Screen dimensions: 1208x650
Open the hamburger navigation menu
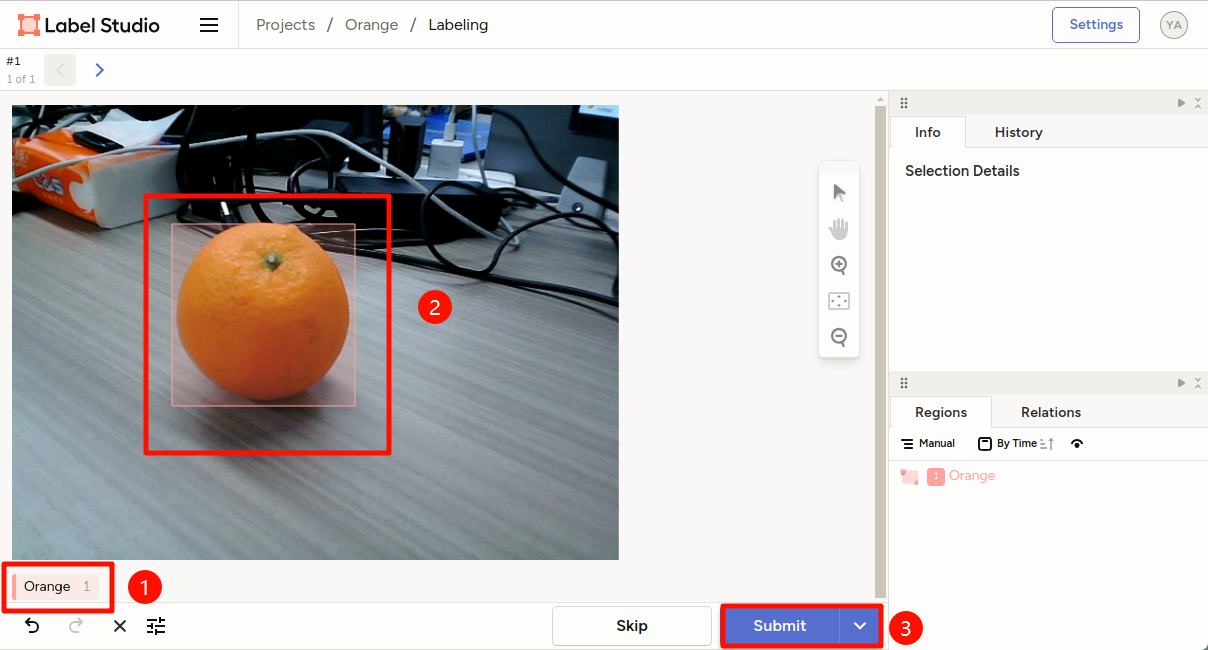(209, 25)
